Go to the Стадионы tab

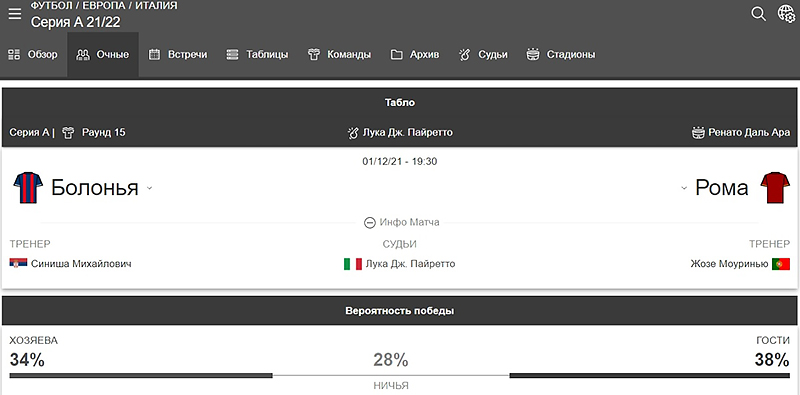[561, 55]
